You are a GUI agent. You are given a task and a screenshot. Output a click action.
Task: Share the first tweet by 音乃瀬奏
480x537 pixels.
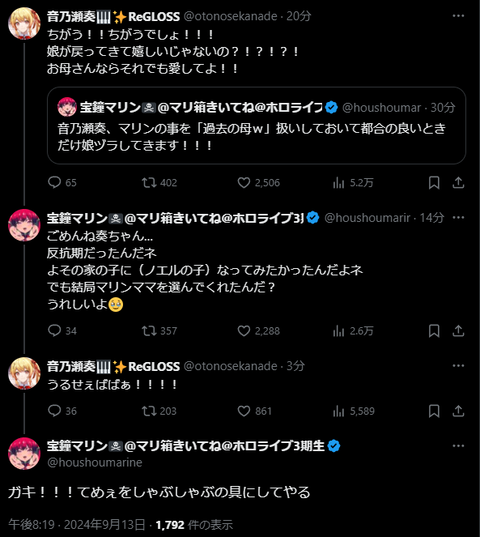(x=458, y=183)
